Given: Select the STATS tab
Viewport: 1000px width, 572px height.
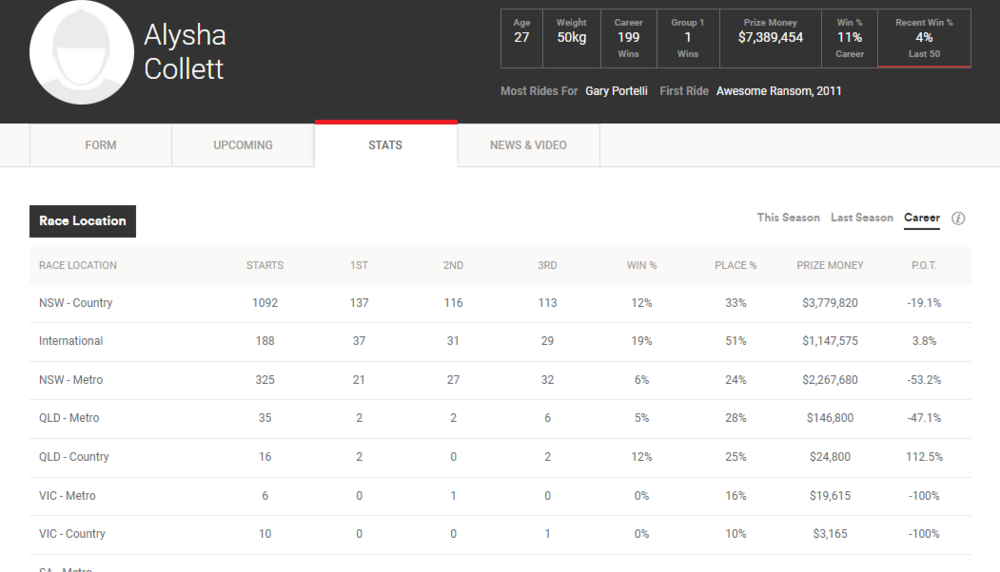Looking at the screenshot, I should (385, 145).
